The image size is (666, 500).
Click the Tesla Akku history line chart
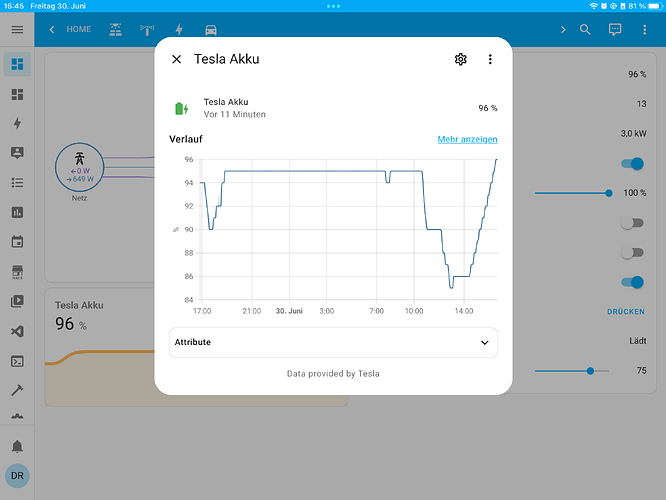(348, 229)
